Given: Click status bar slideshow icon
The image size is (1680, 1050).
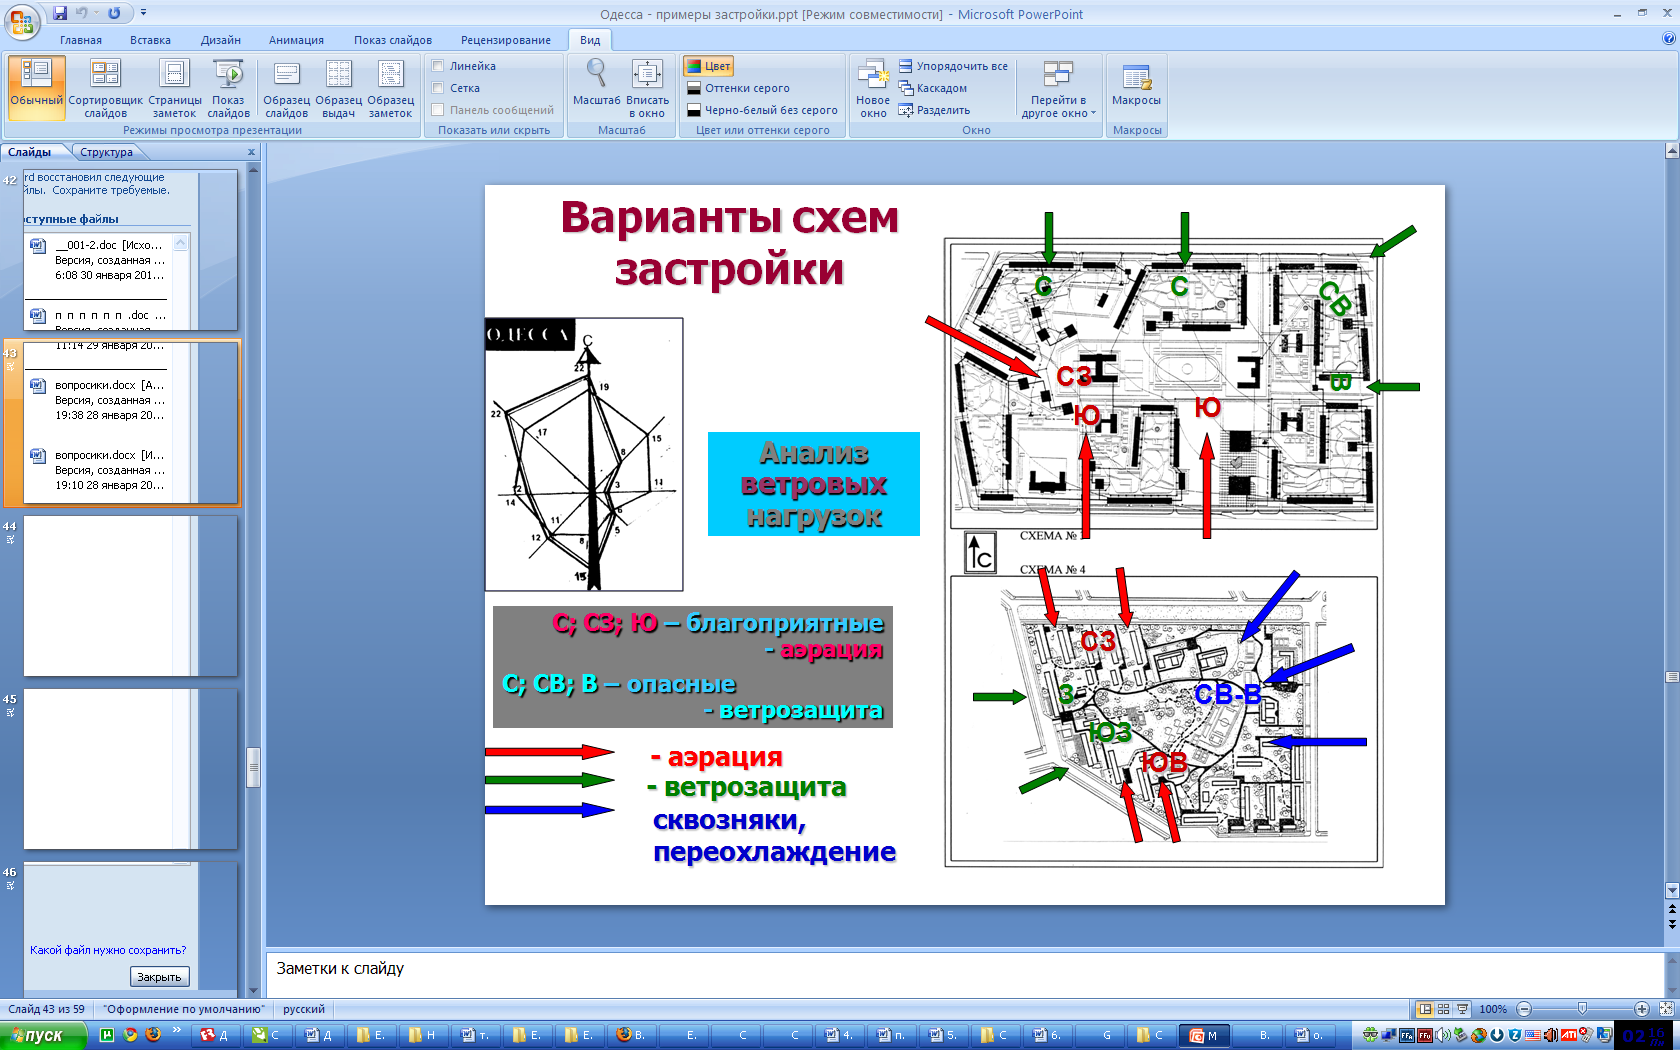Looking at the screenshot, I should pyautogui.click(x=1462, y=1009).
